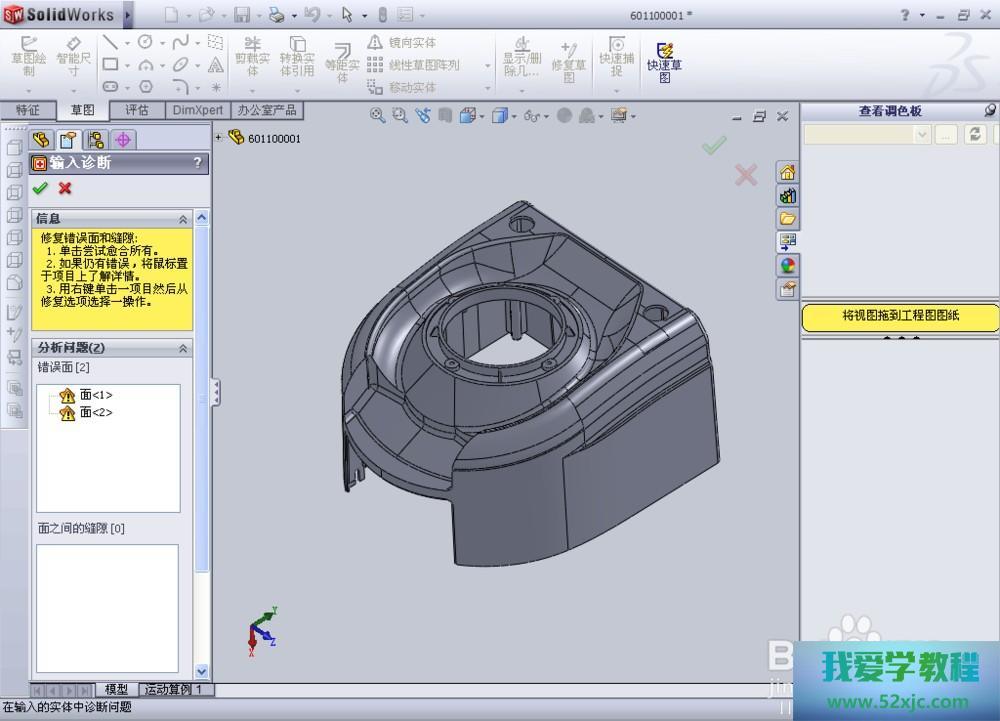Select faulty face 面<2> in list

[x=96, y=412]
